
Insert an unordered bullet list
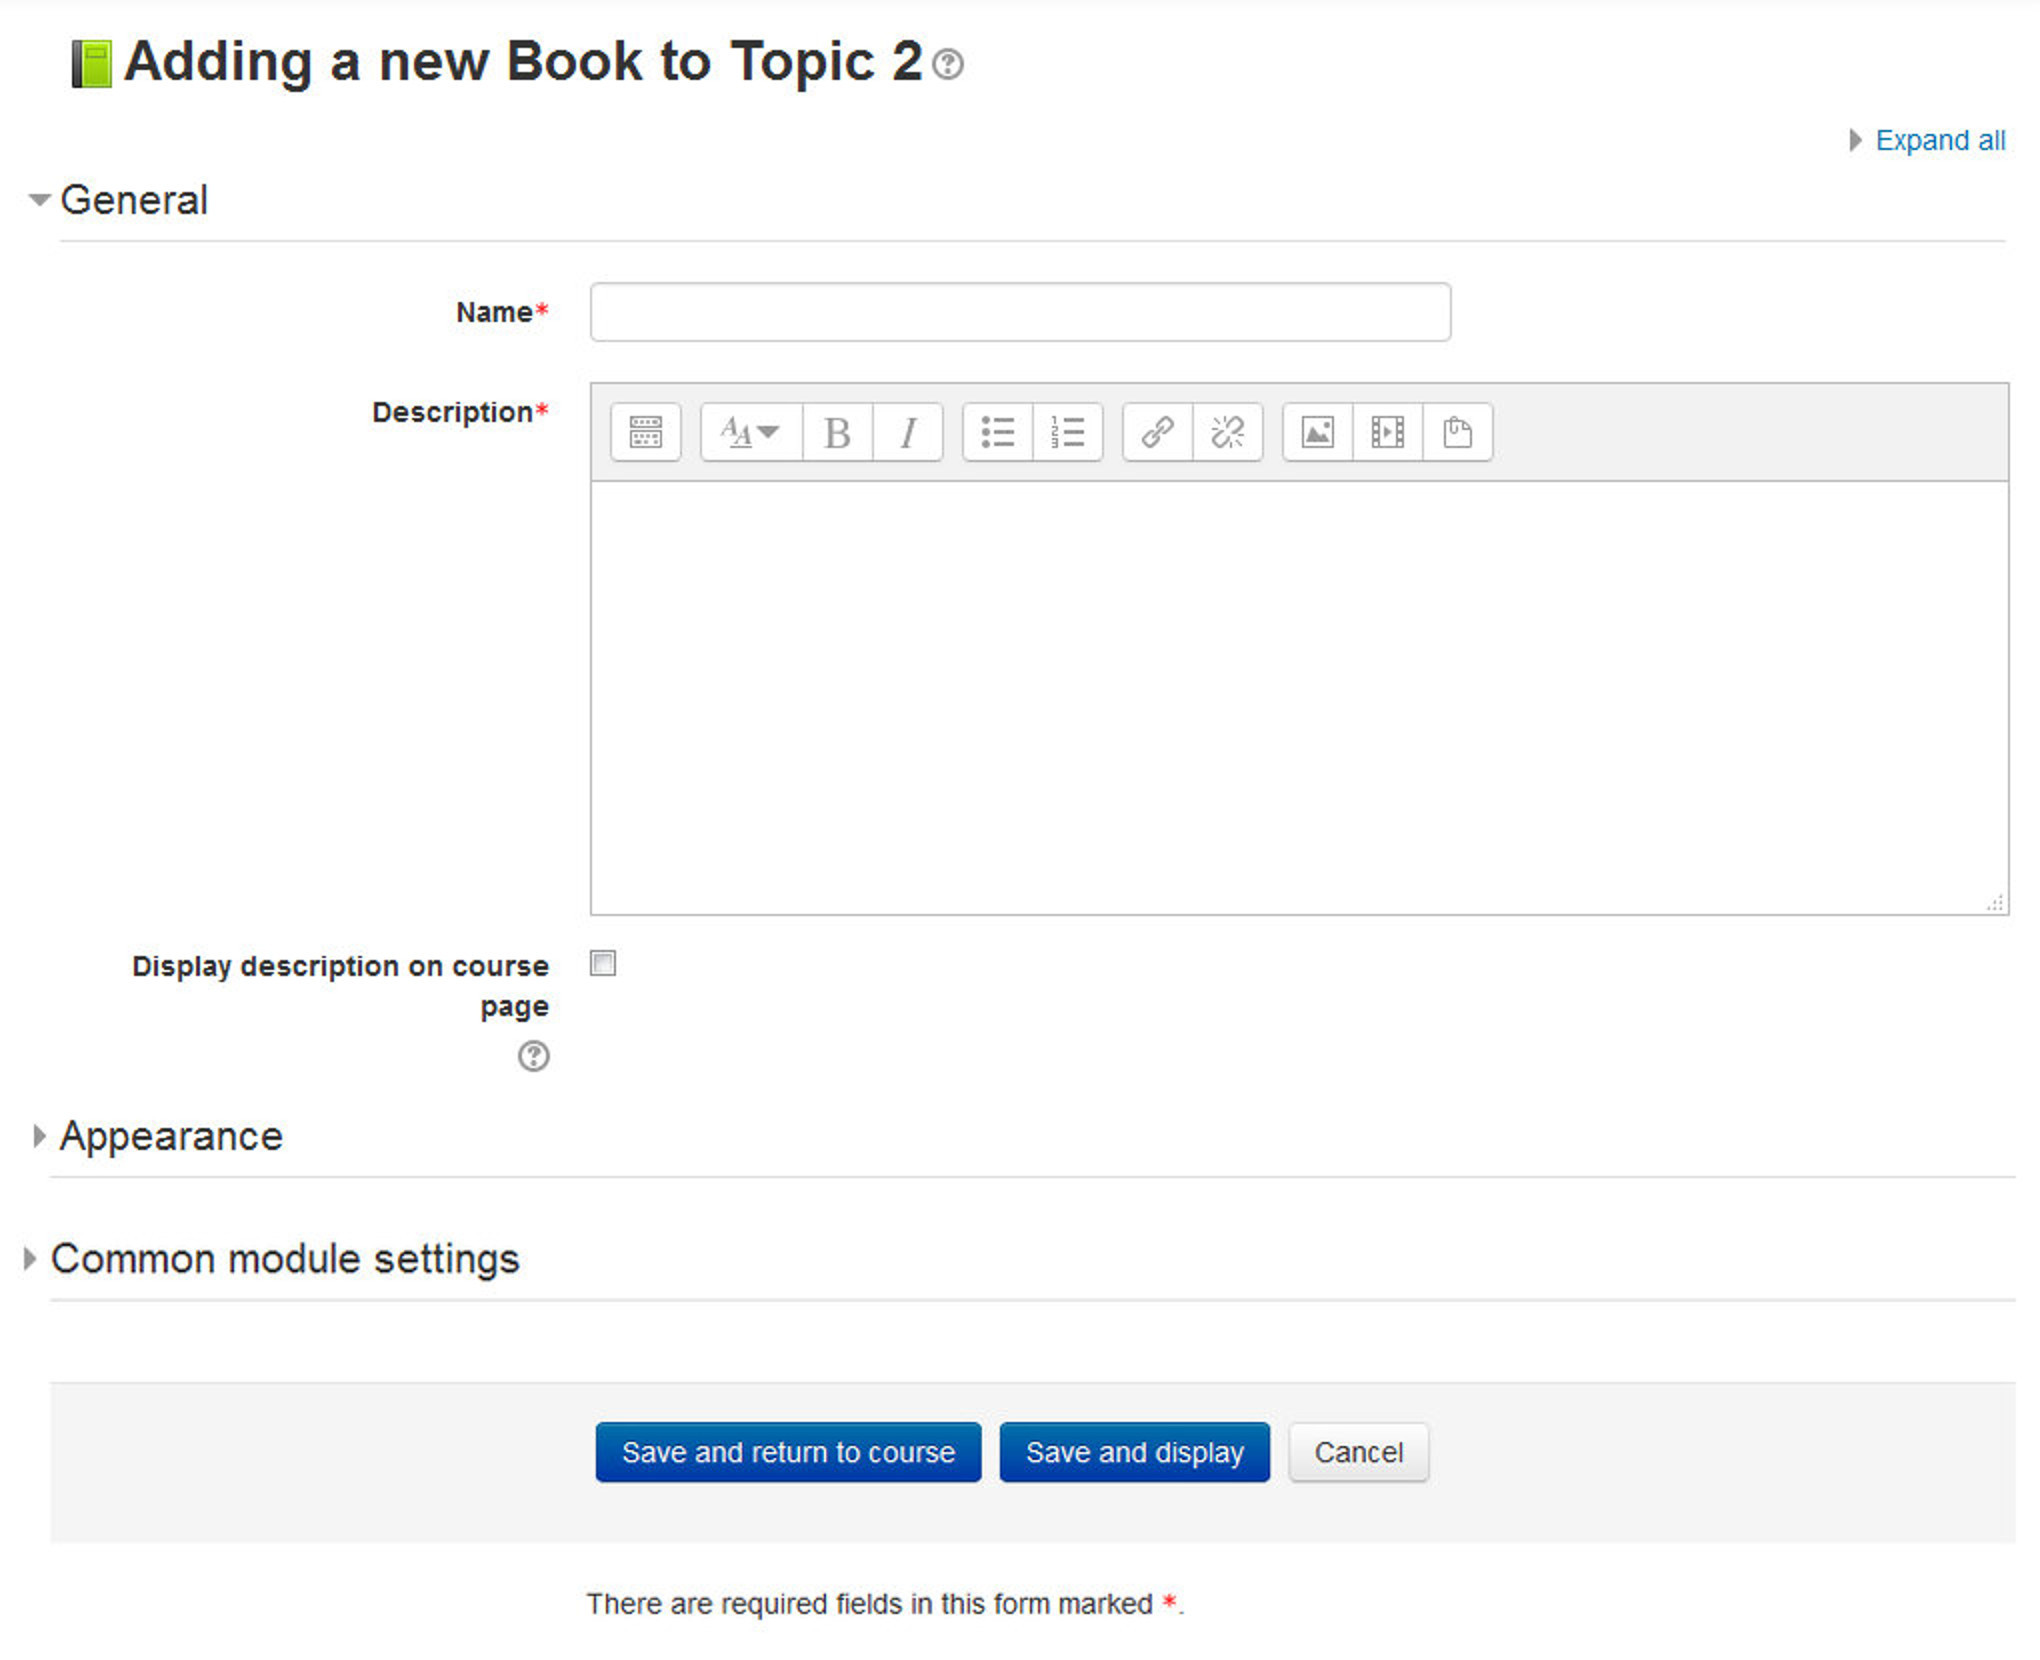coord(999,432)
